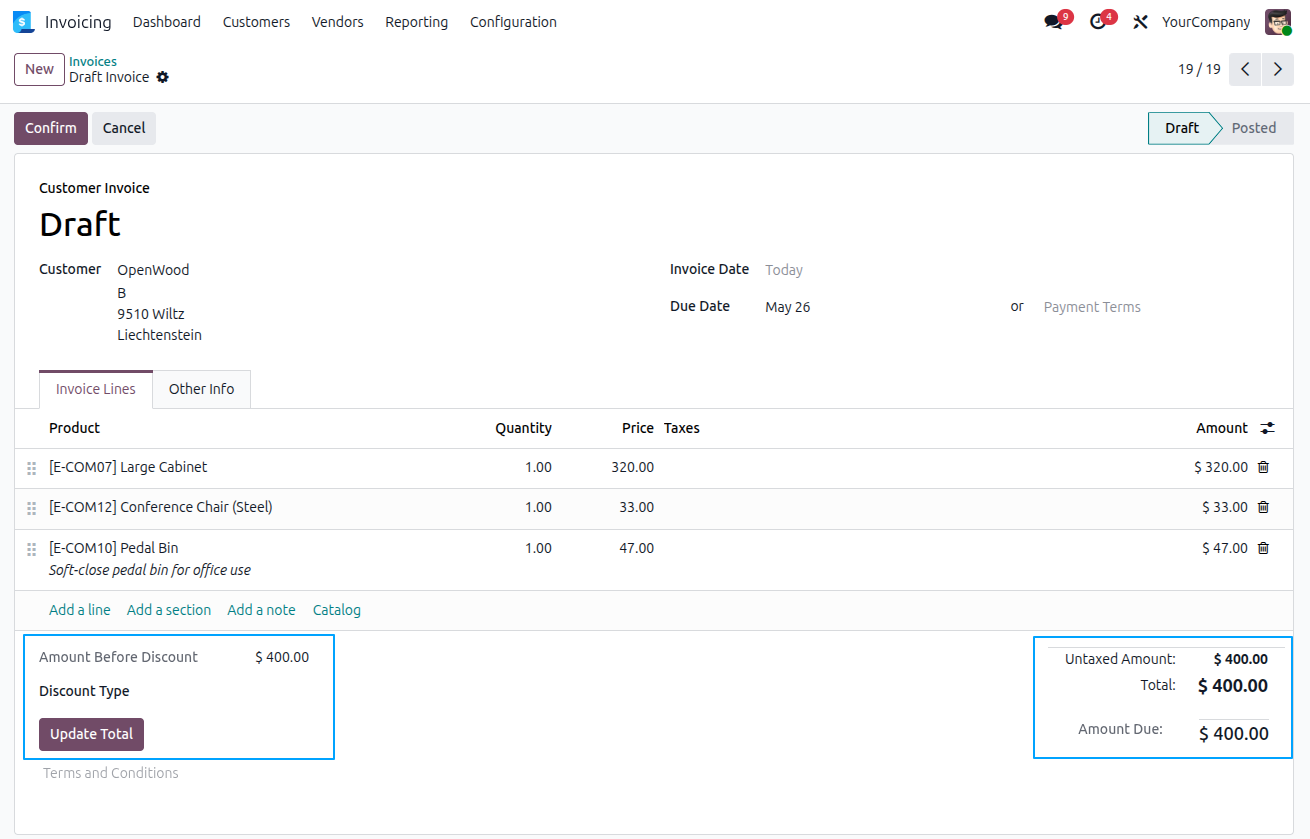The image size is (1310, 839).
Task: Delete the Conference Chair invoice line
Action: point(1263,507)
